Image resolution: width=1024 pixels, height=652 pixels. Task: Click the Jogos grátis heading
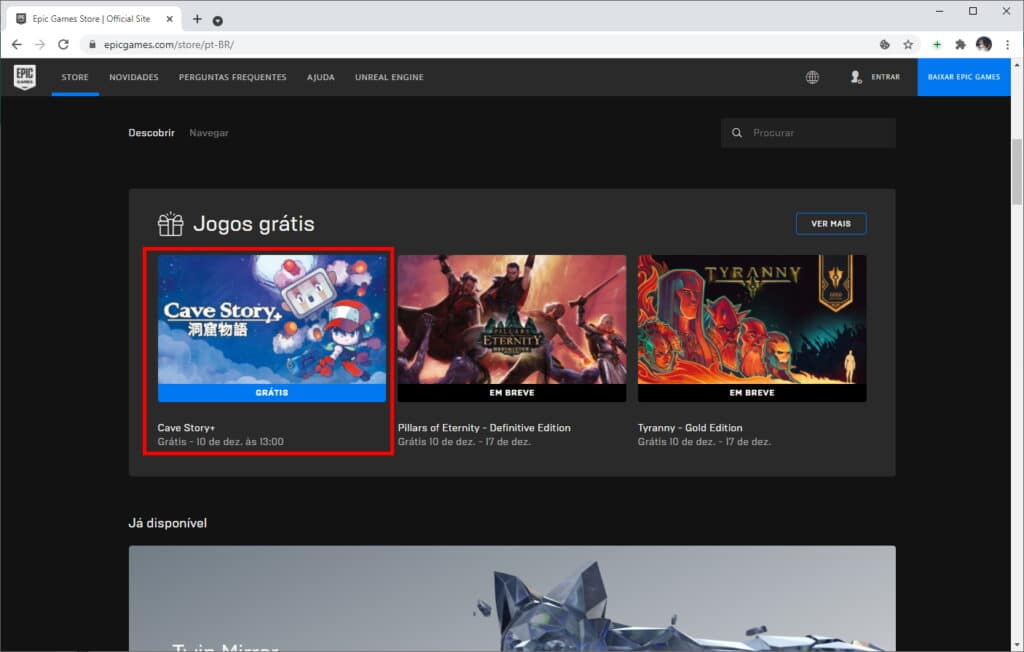254,224
